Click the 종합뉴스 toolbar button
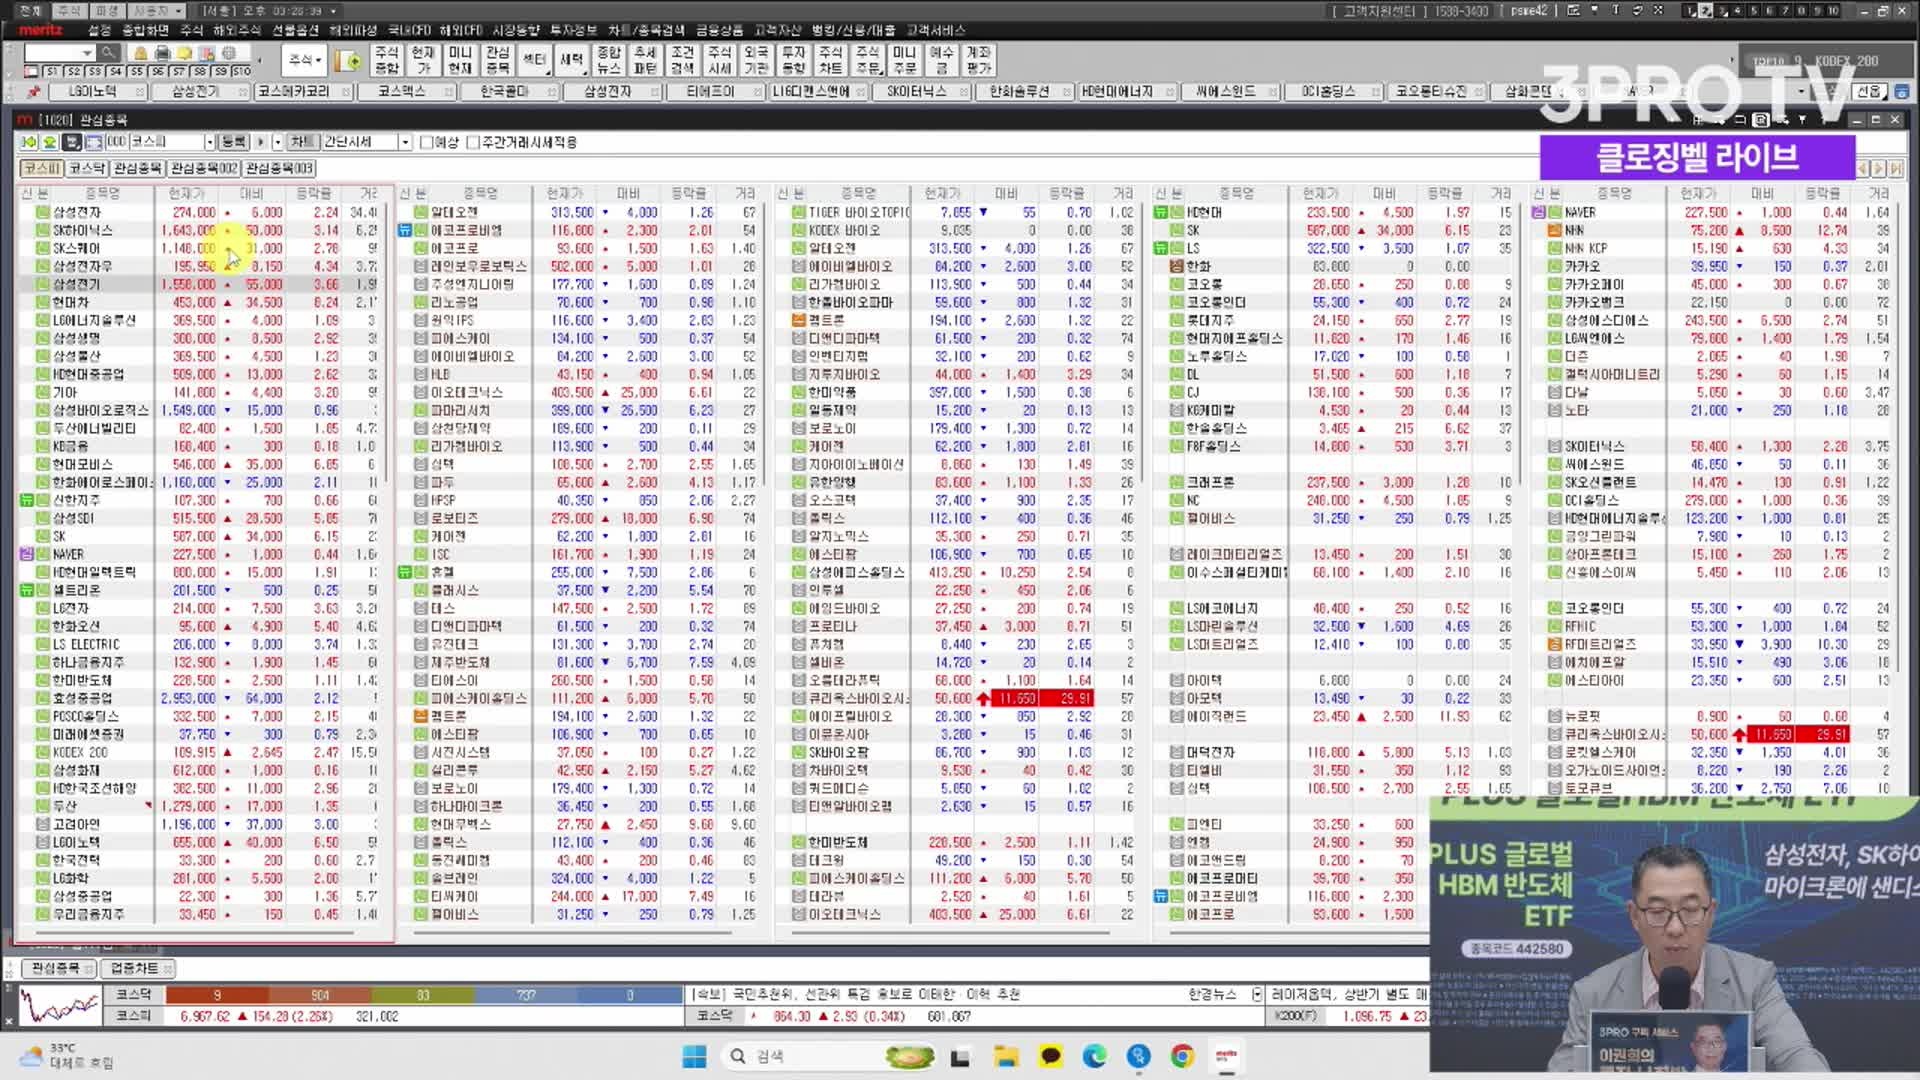This screenshot has height=1080, width=1920. point(608,60)
